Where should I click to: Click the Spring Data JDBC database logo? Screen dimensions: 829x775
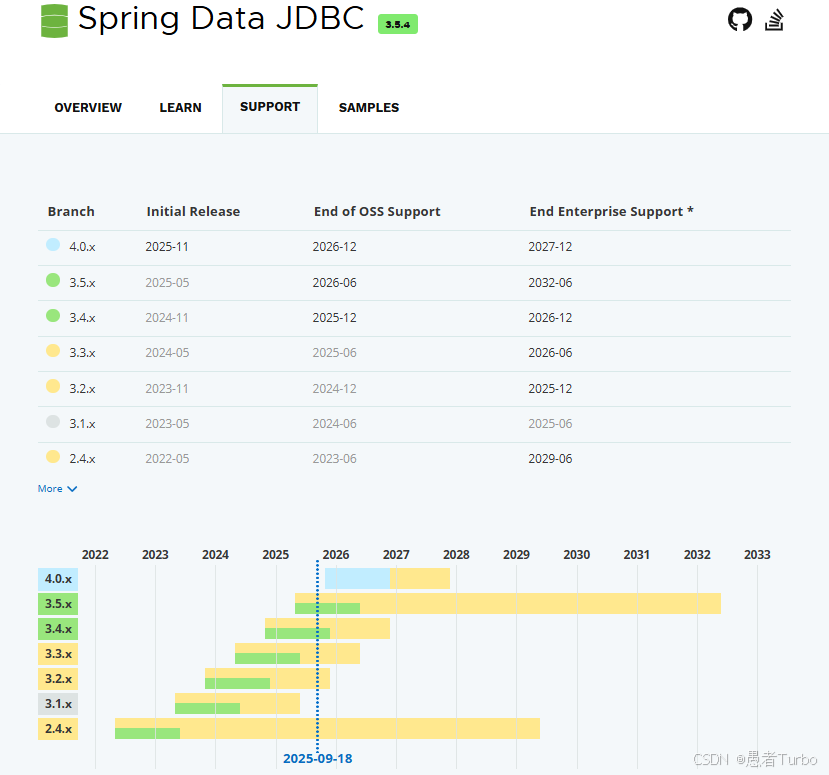click(52, 19)
